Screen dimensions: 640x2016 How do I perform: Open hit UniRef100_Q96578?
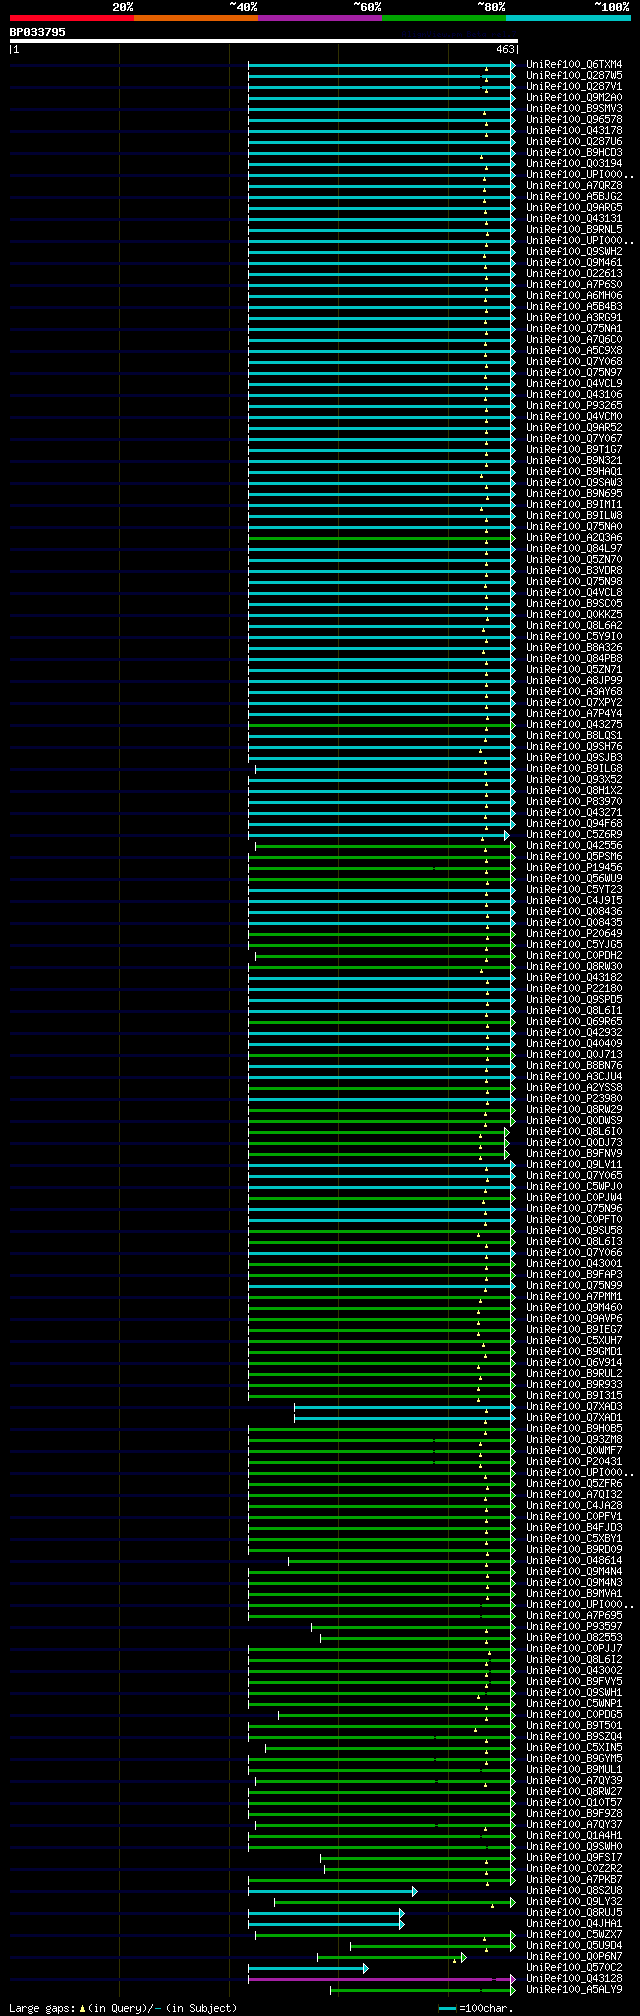click(x=574, y=119)
